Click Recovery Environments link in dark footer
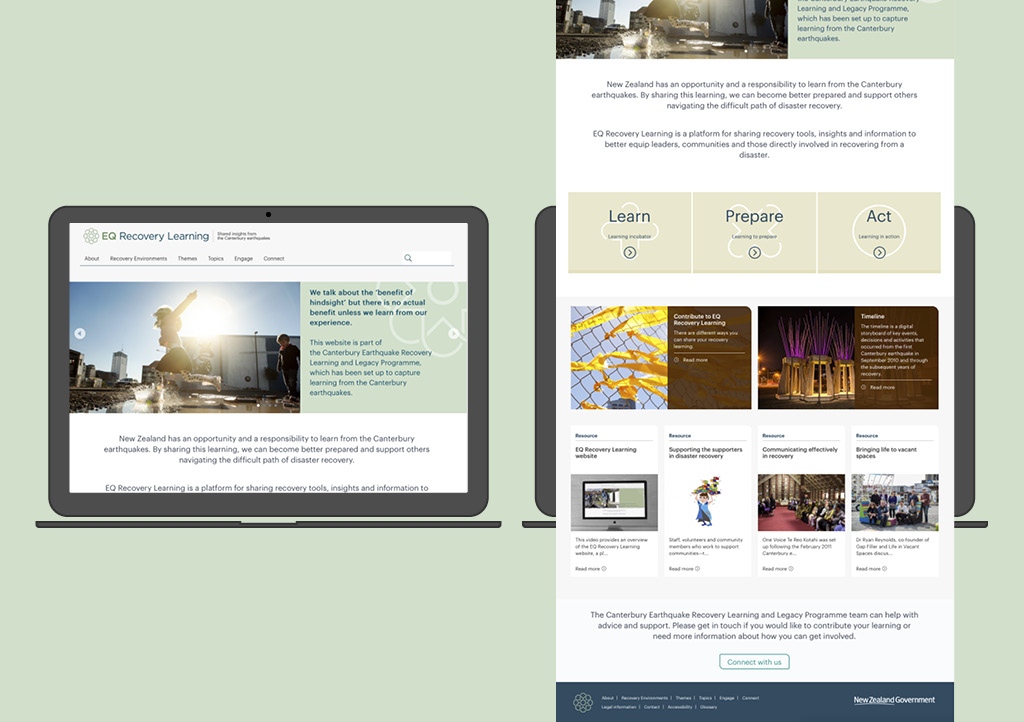1024x722 pixels. 645,698
